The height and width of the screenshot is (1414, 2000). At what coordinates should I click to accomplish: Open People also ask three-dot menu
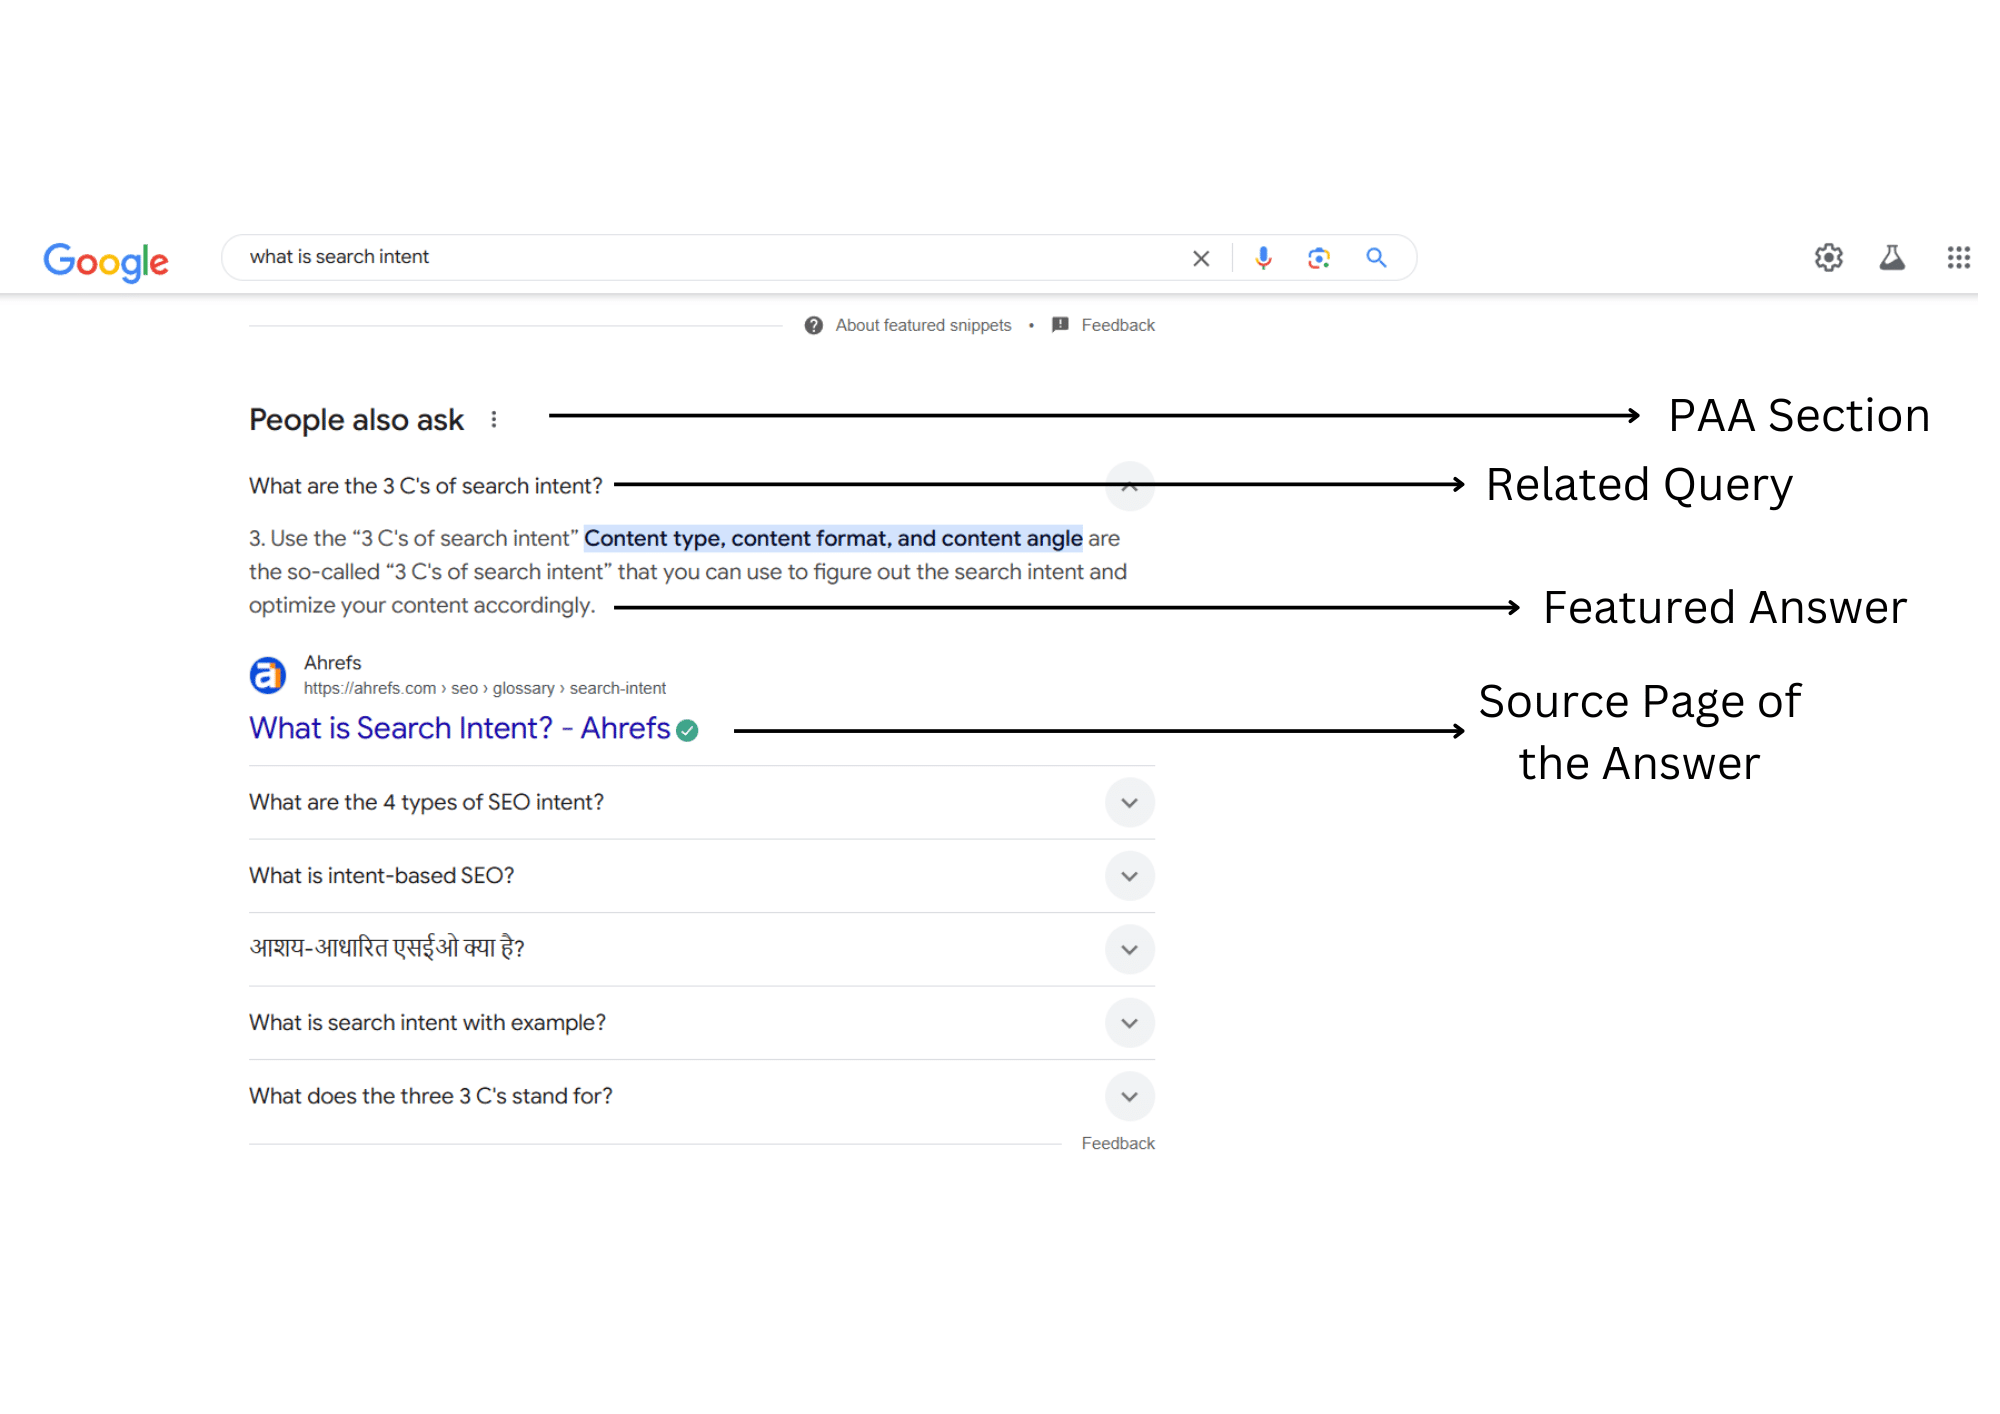(494, 420)
